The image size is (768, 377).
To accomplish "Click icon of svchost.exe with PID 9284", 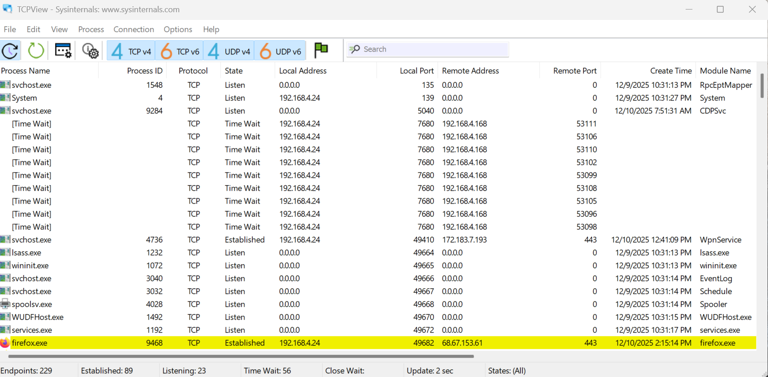I will click(x=5, y=111).
